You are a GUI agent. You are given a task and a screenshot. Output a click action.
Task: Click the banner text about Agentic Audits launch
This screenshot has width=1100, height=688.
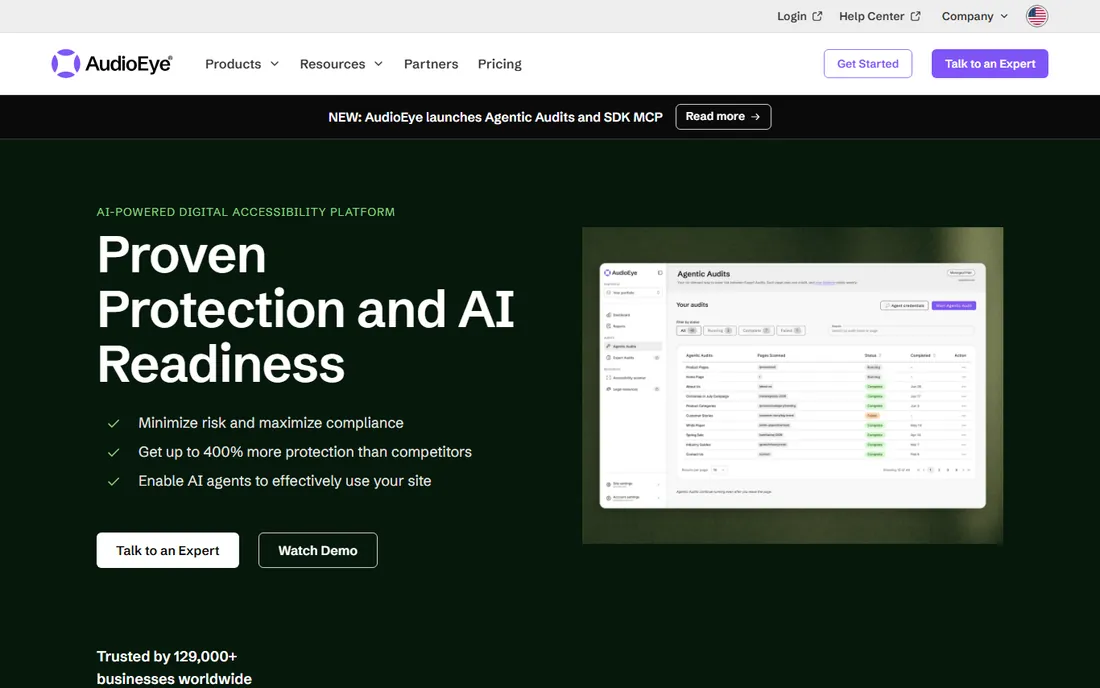click(495, 117)
